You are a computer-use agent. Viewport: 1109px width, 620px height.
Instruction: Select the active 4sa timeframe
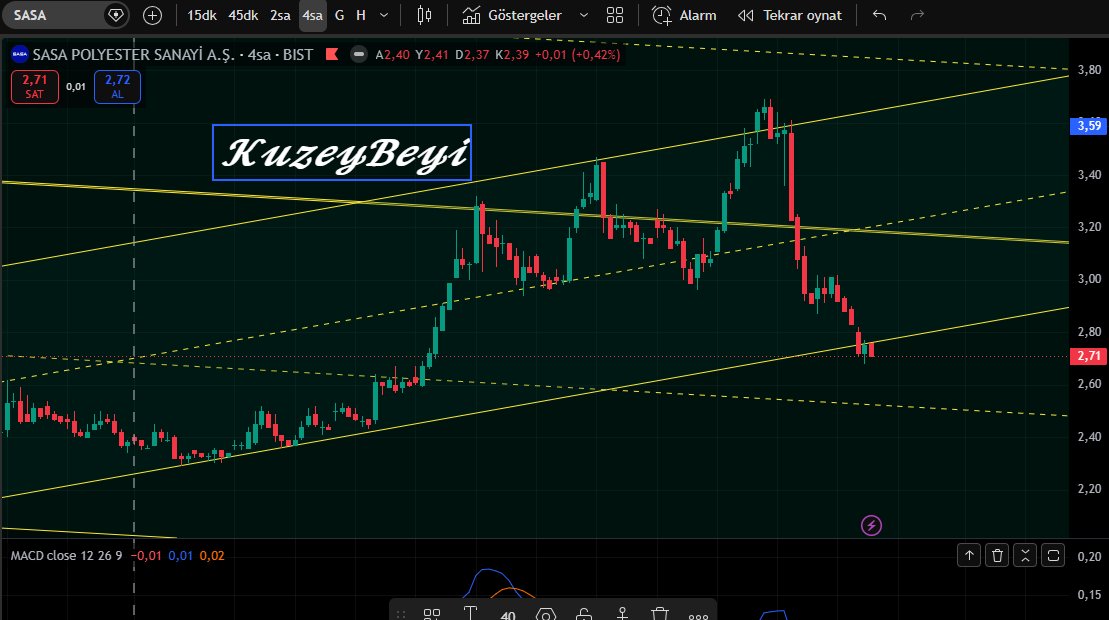tap(313, 15)
